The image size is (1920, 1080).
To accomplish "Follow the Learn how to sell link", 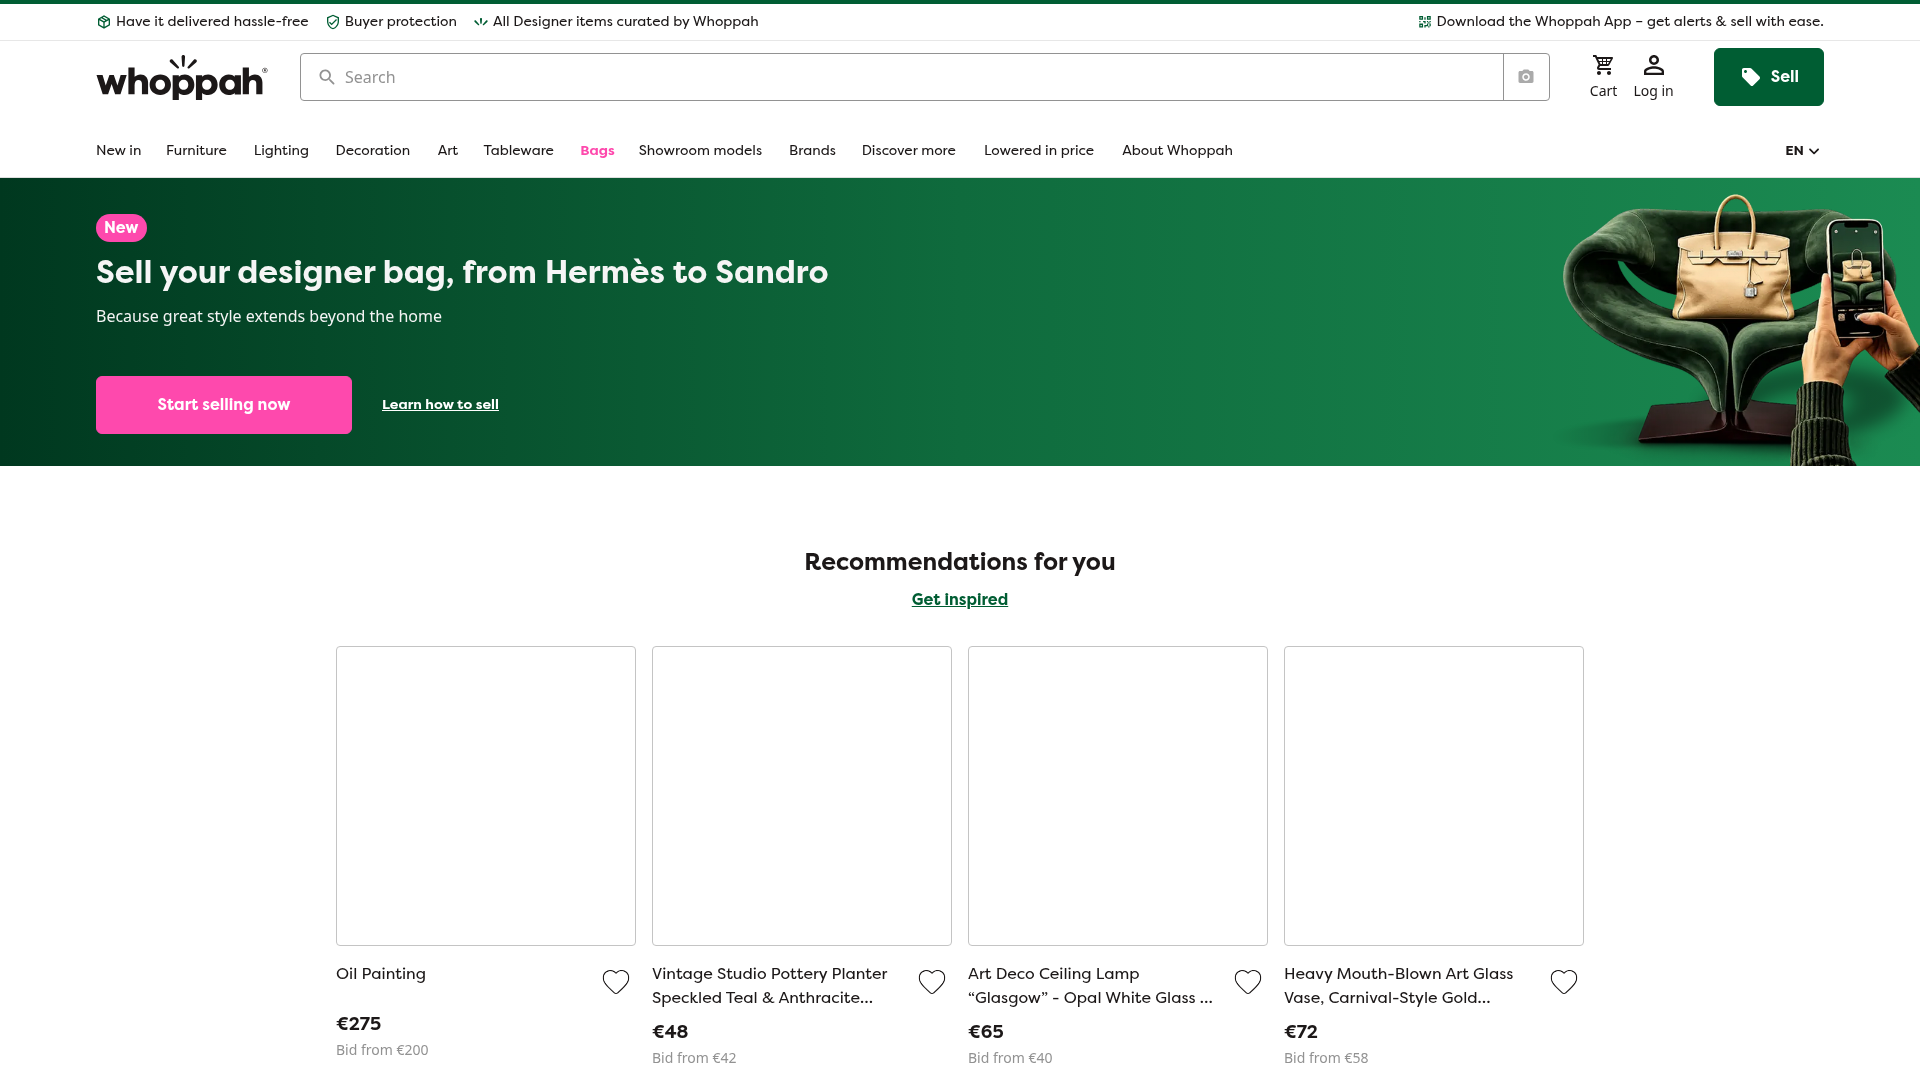I will pyautogui.click(x=440, y=405).
